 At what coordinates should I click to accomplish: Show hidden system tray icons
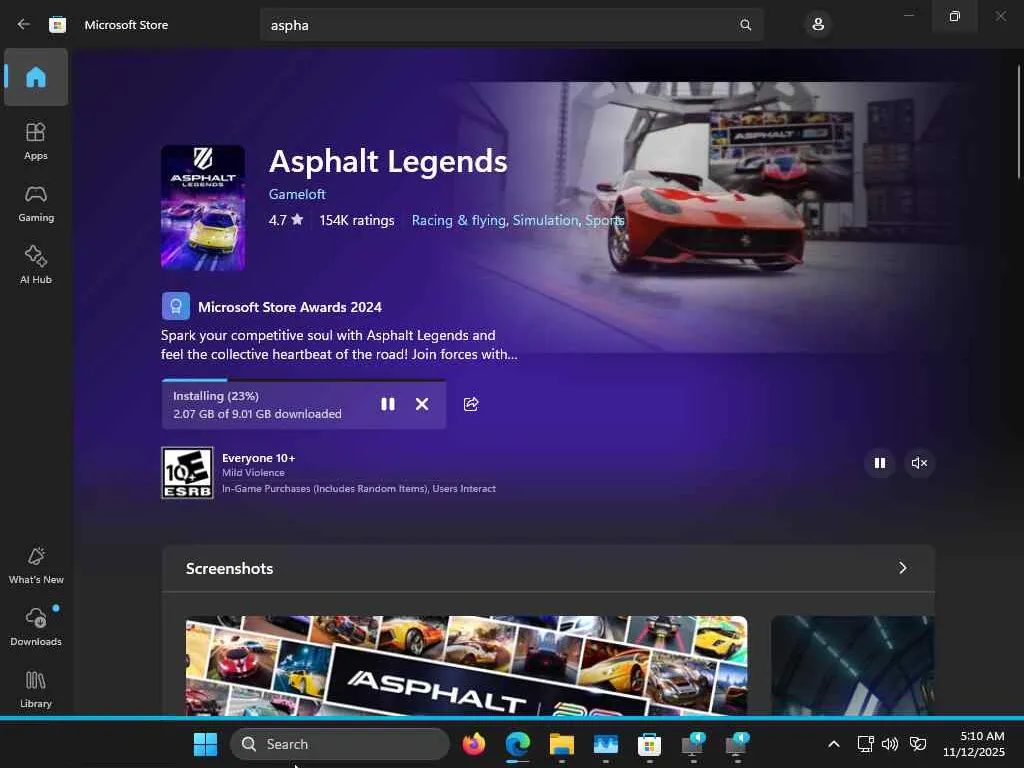[x=834, y=744]
